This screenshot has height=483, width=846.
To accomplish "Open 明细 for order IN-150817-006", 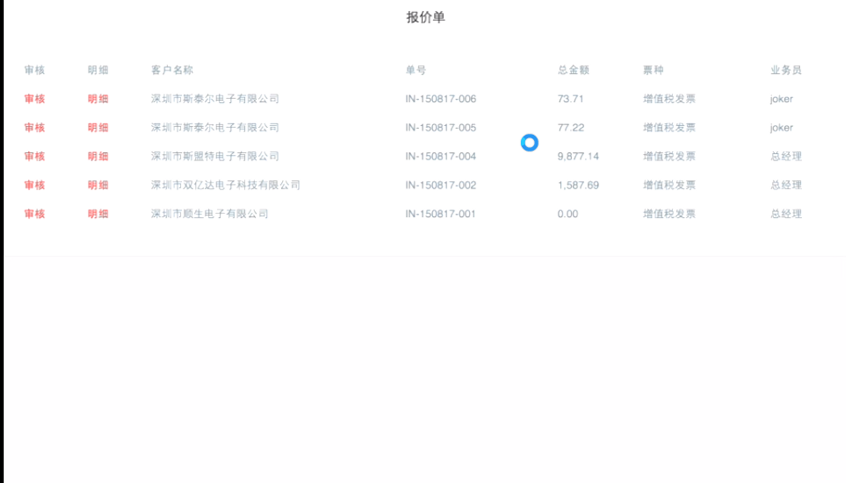I will pyautogui.click(x=98, y=99).
